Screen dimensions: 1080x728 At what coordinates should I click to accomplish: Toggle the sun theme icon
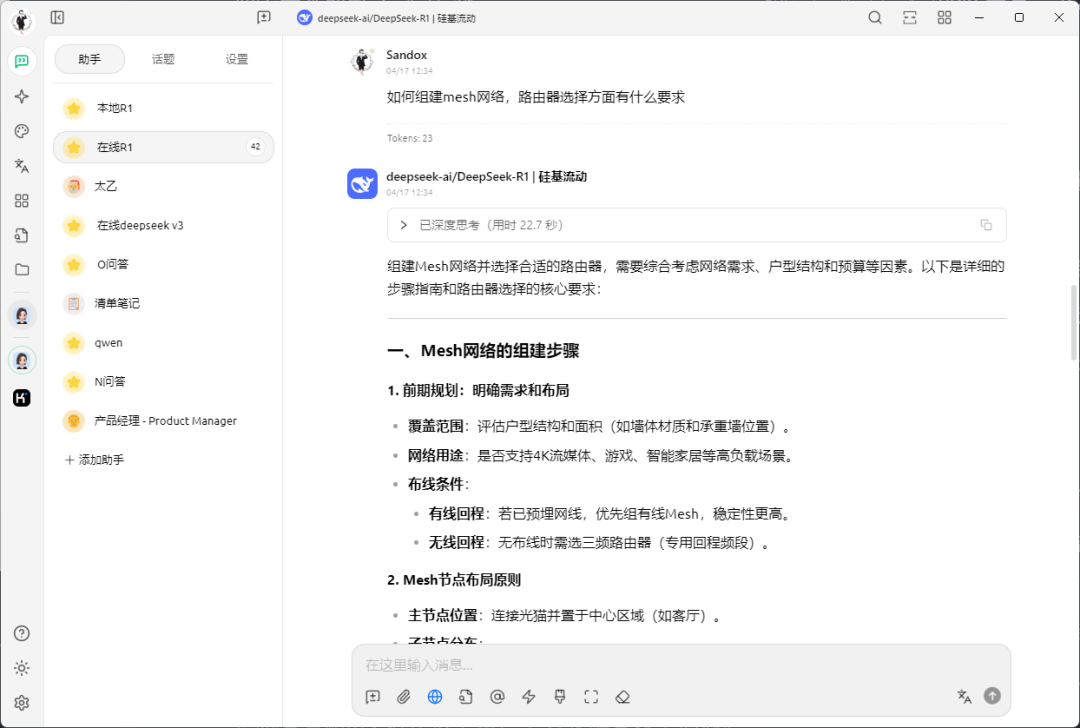click(22, 668)
